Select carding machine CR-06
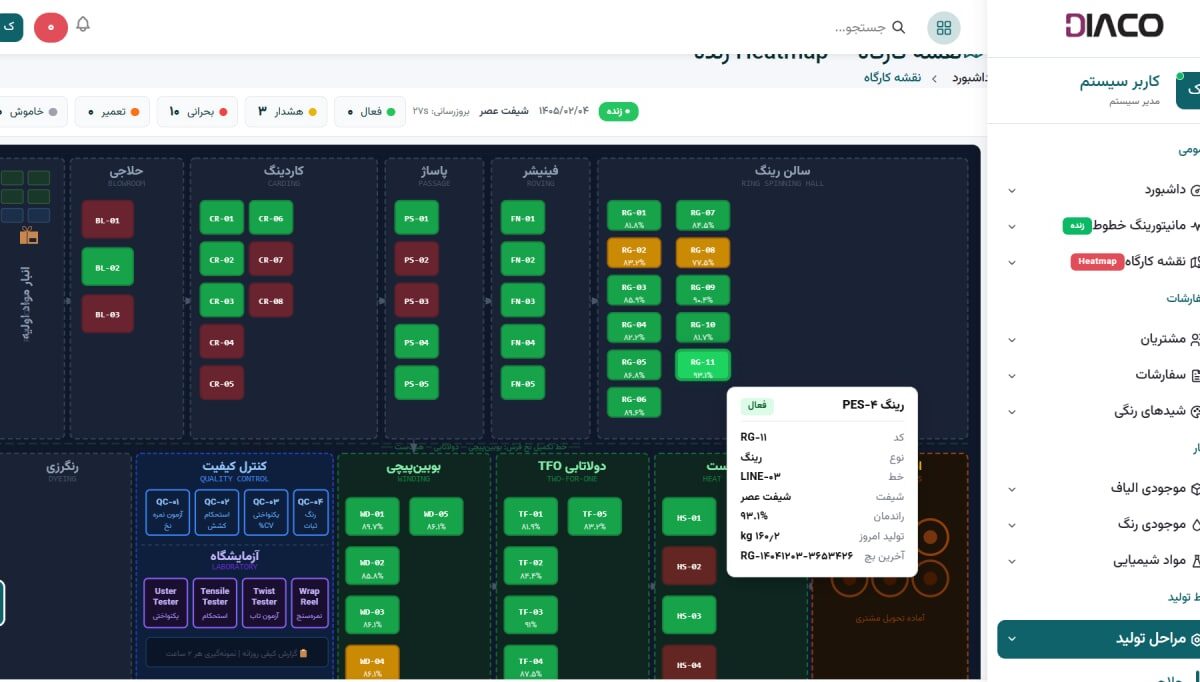This screenshot has height=682, width=1200. (271, 219)
